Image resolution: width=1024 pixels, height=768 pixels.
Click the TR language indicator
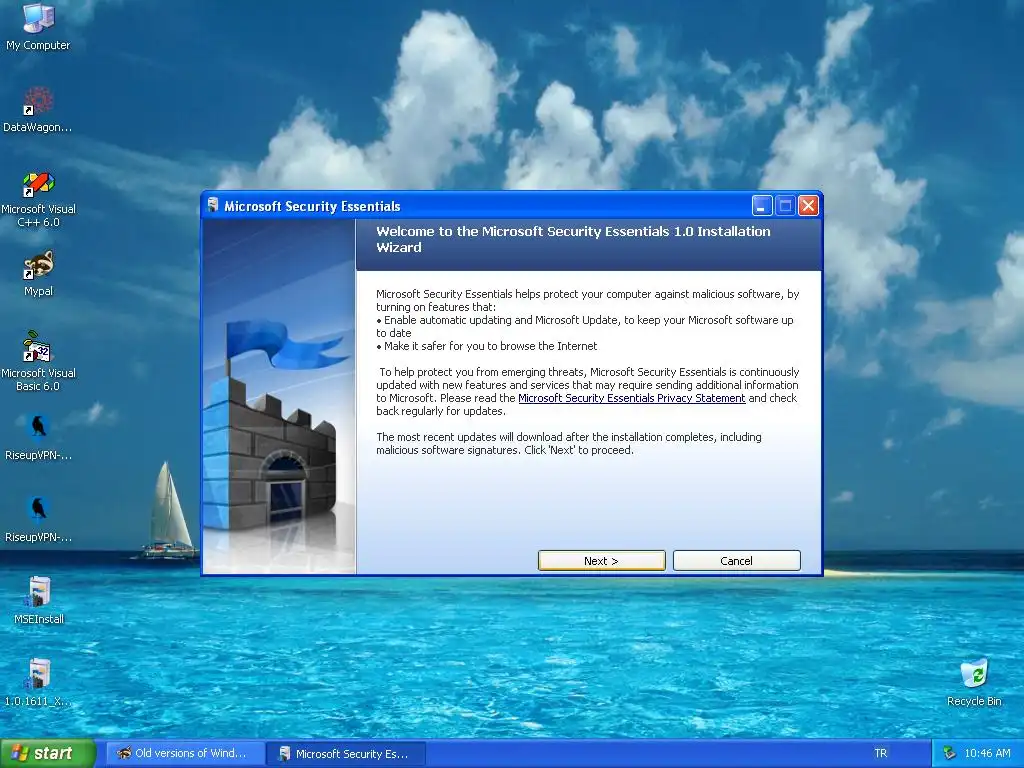pos(881,754)
